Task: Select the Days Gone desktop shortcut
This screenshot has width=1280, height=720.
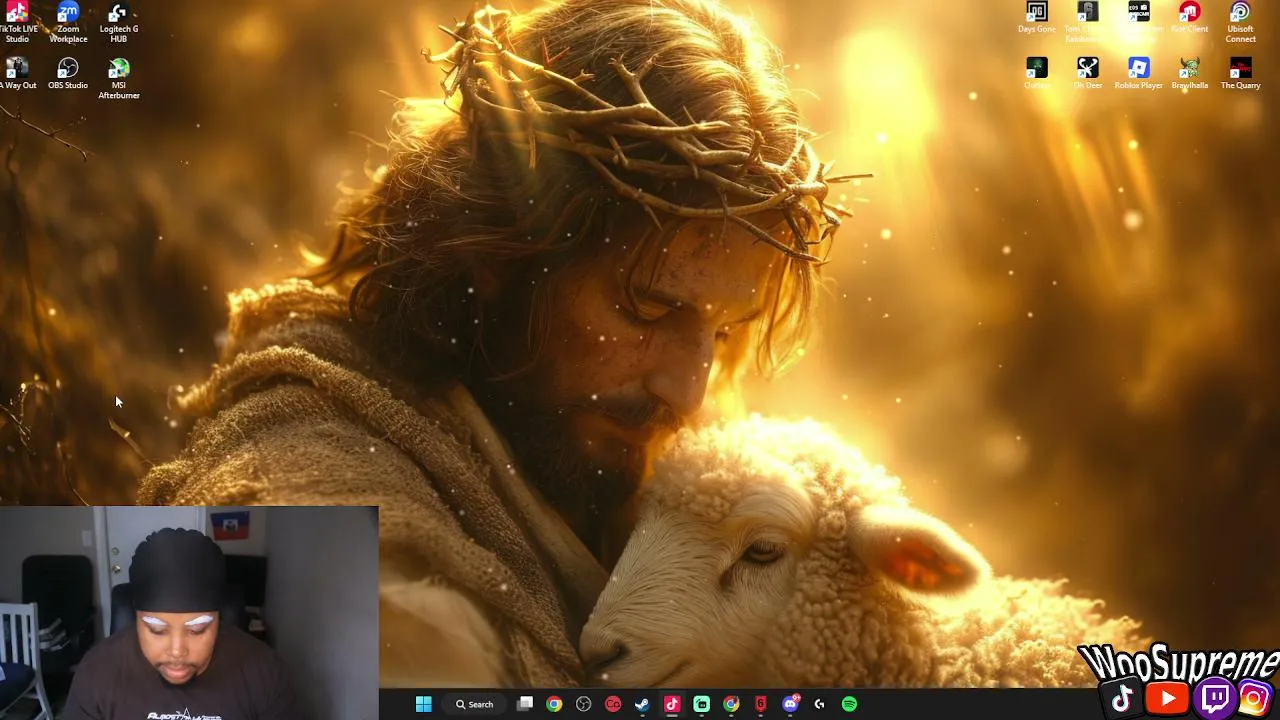Action: pos(1037,17)
